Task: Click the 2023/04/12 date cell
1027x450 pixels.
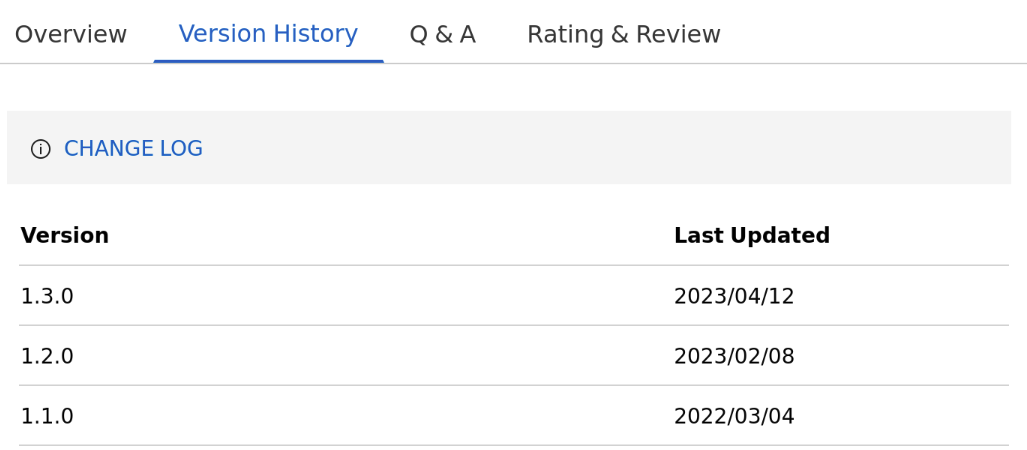Action: 733,297
